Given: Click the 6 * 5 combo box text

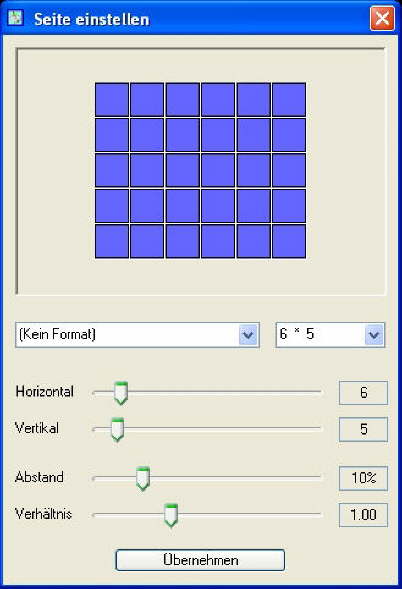Looking at the screenshot, I should pyautogui.click(x=297, y=334).
